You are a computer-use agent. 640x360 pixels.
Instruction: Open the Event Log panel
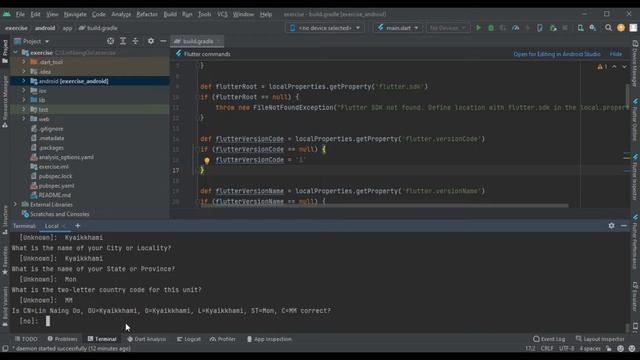tap(549, 339)
